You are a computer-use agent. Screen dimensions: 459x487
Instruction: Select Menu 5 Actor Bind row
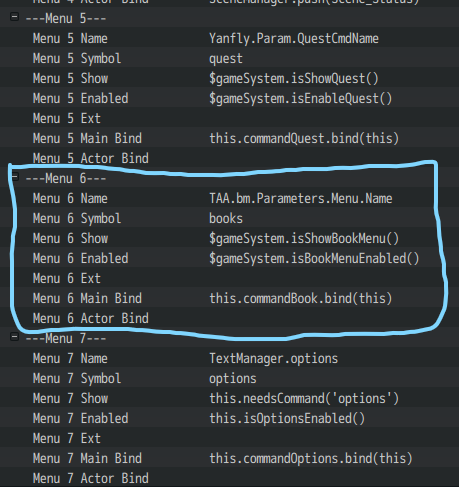pyautogui.click(x=229, y=158)
